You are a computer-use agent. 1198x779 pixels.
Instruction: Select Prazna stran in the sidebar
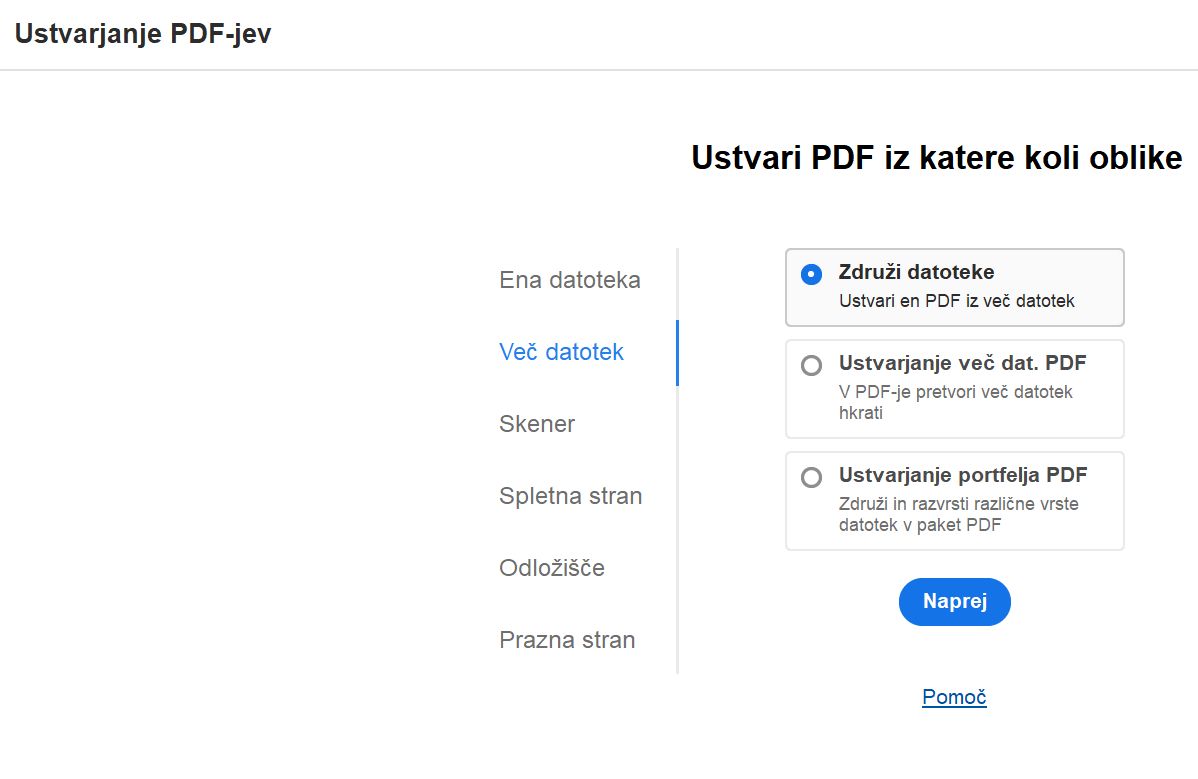click(x=567, y=640)
